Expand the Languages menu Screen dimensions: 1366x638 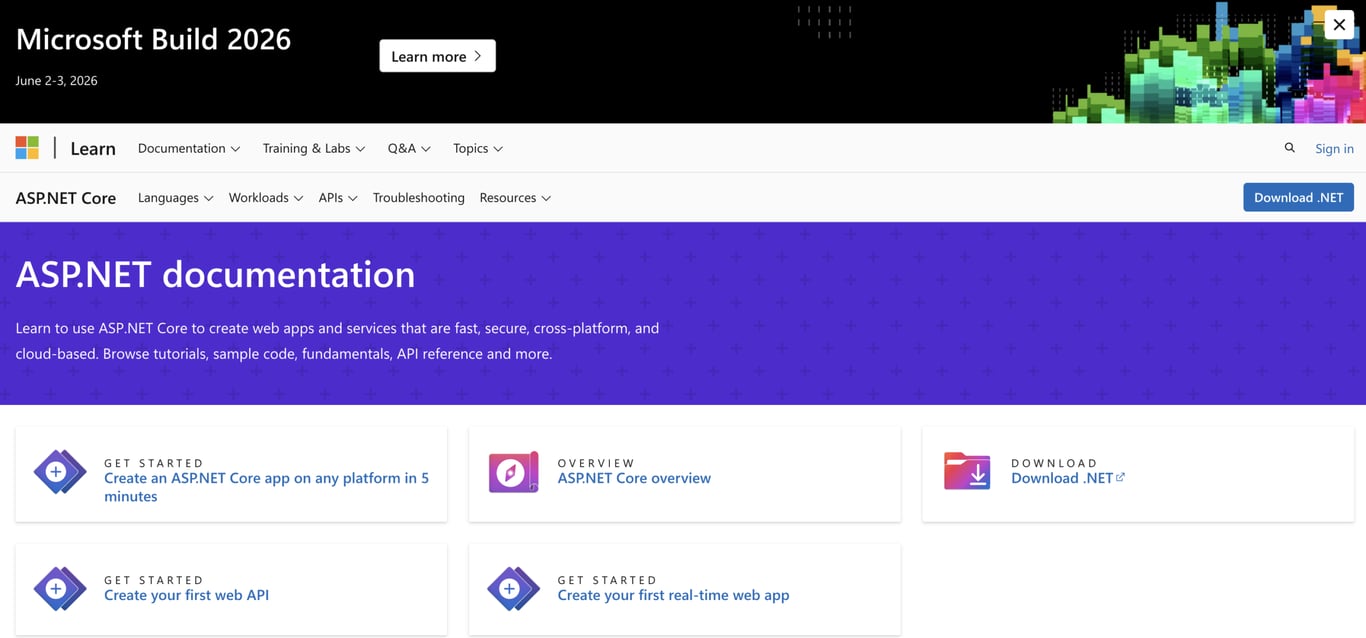pos(176,198)
